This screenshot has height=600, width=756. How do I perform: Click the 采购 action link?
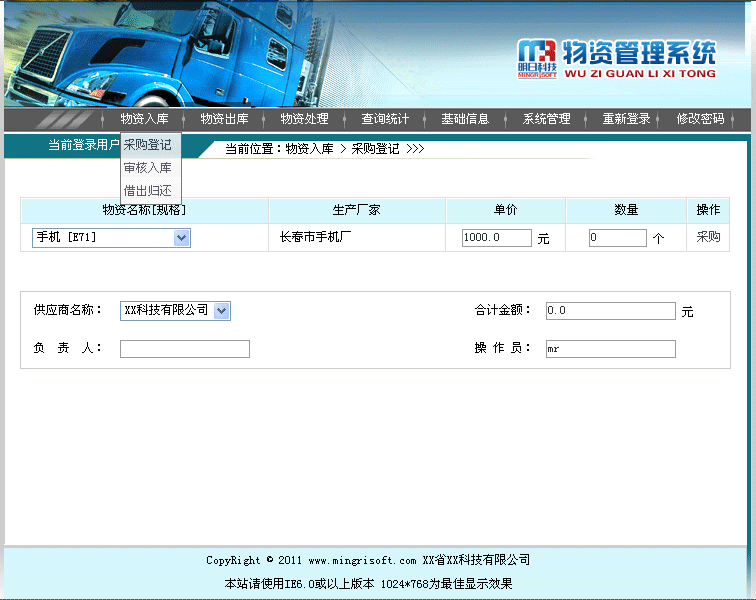coord(708,237)
